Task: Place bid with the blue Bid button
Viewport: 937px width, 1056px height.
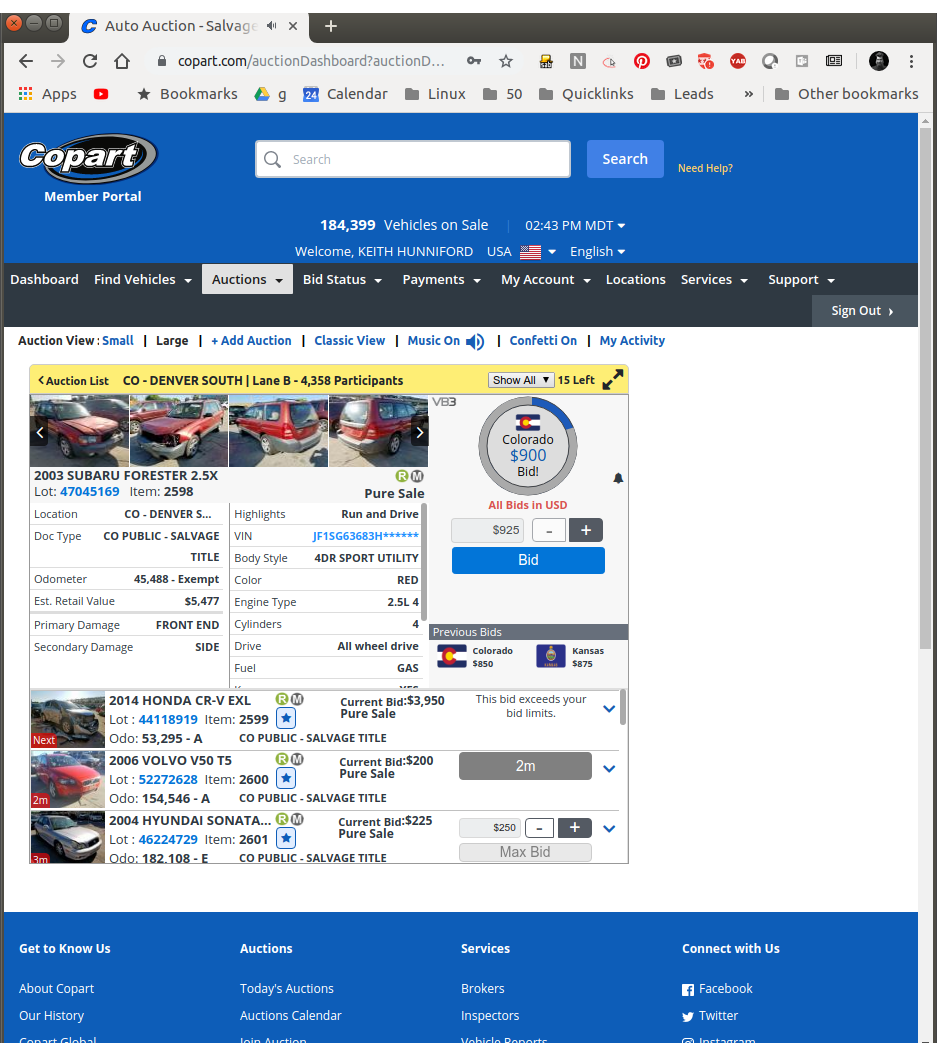Action: click(x=528, y=560)
